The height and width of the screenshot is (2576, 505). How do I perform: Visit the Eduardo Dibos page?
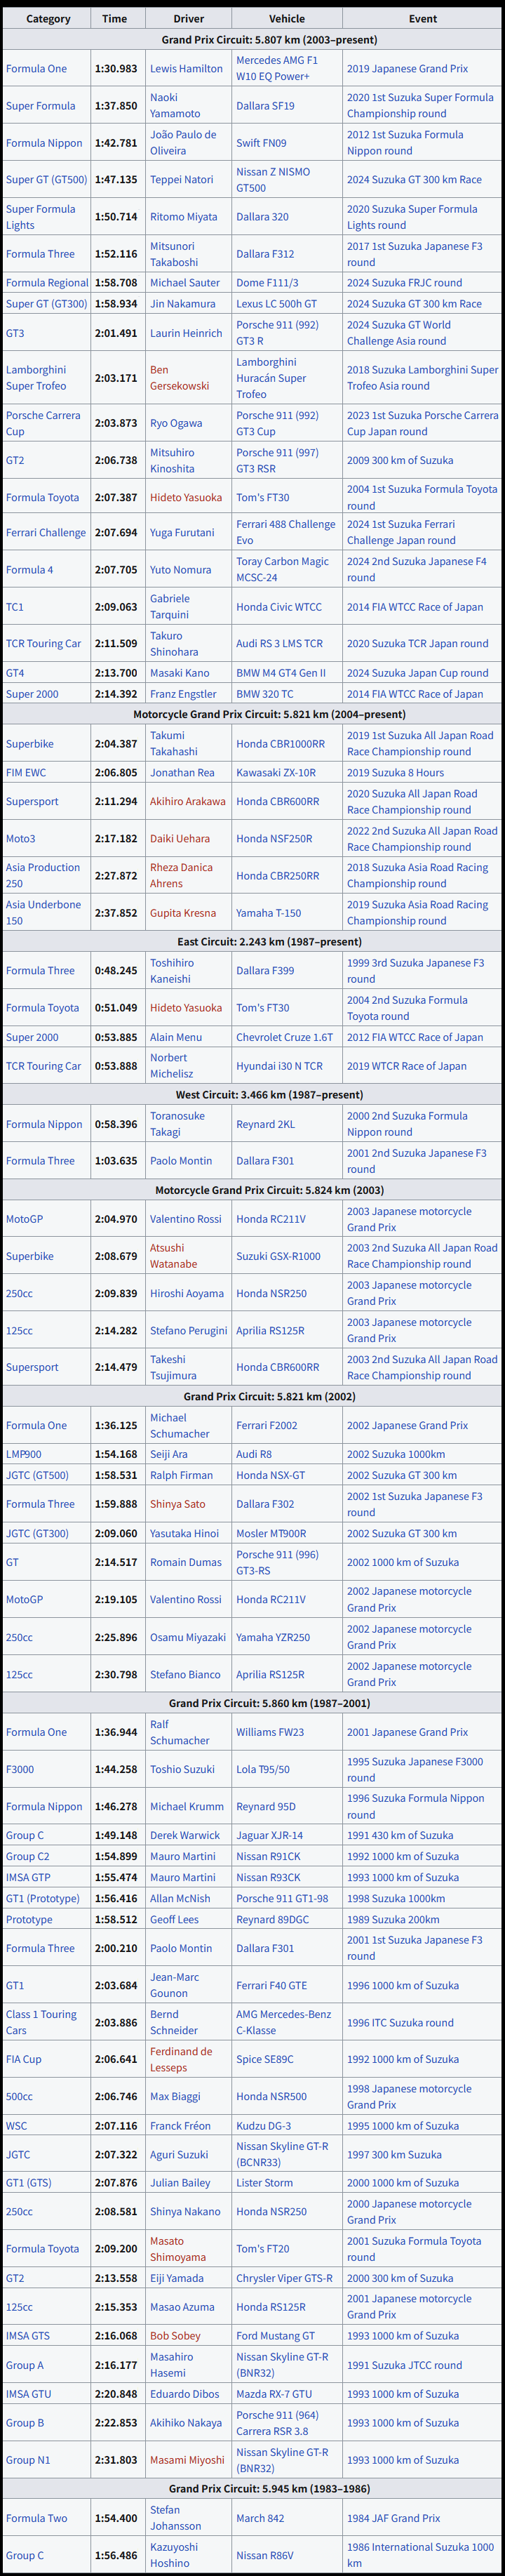point(184,2395)
